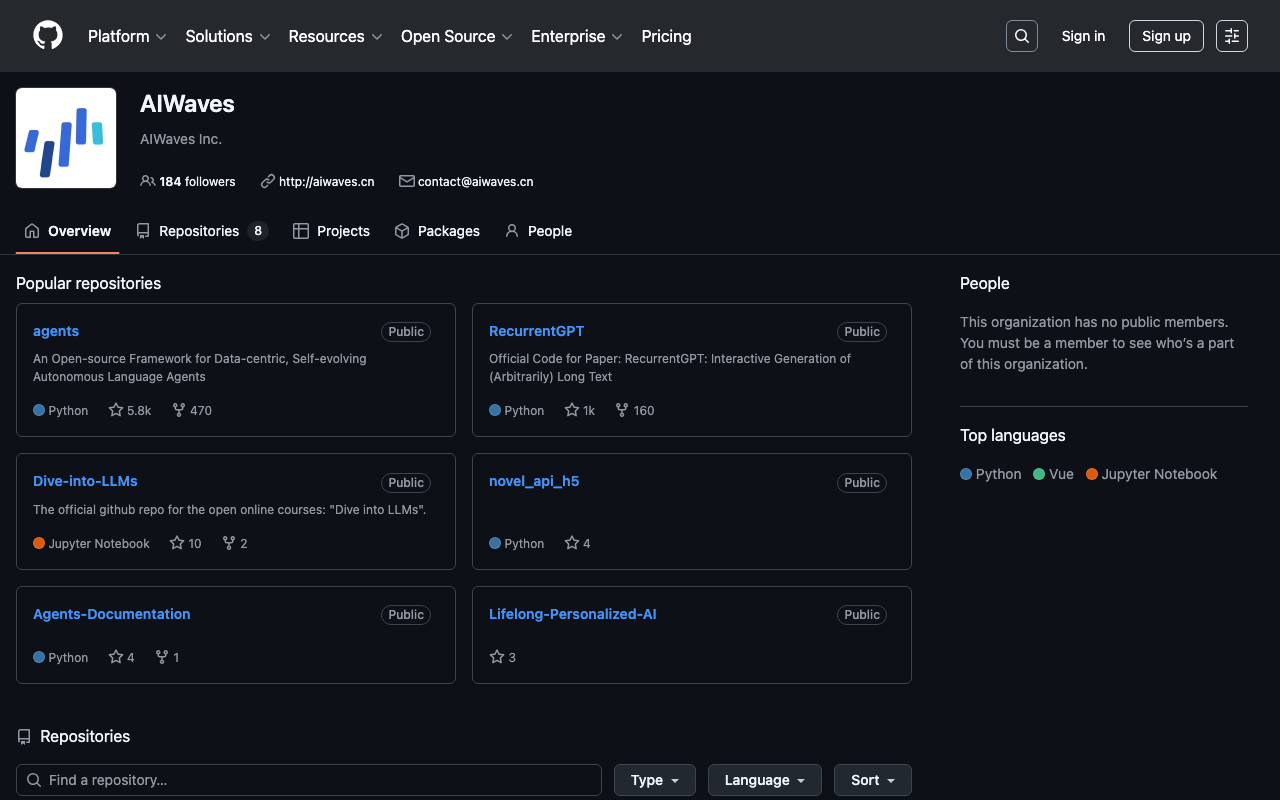The width and height of the screenshot is (1280, 800).
Task: Click the star count on agents repo
Action: point(130,410)
